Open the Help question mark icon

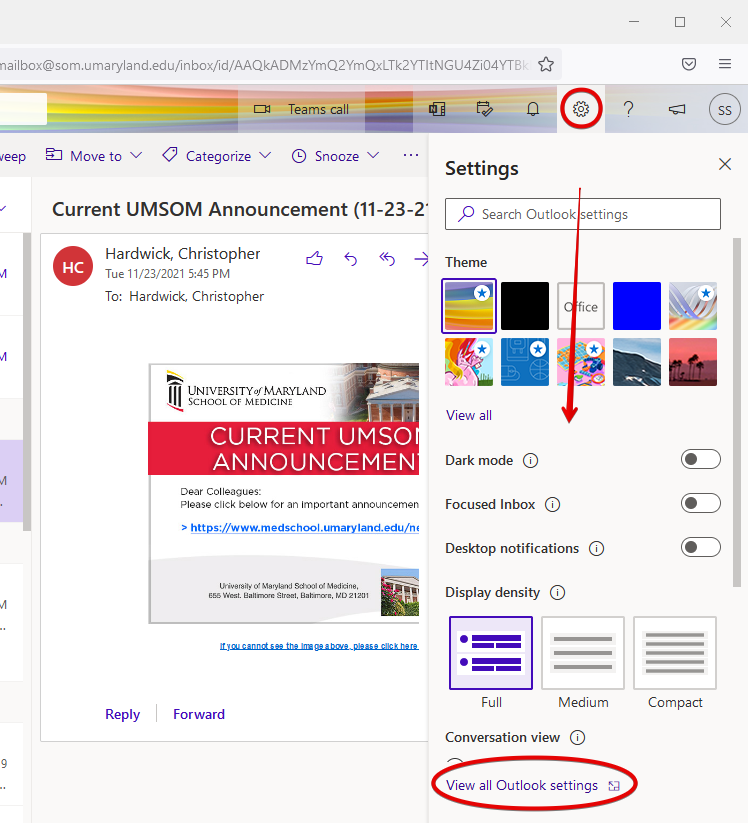(628, 109)
